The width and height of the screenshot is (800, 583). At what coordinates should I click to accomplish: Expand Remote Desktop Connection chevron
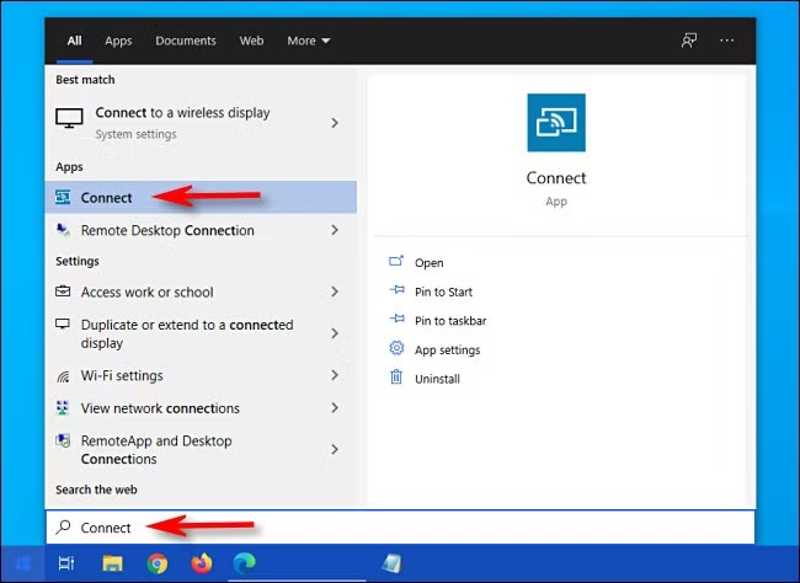[334, 231]
